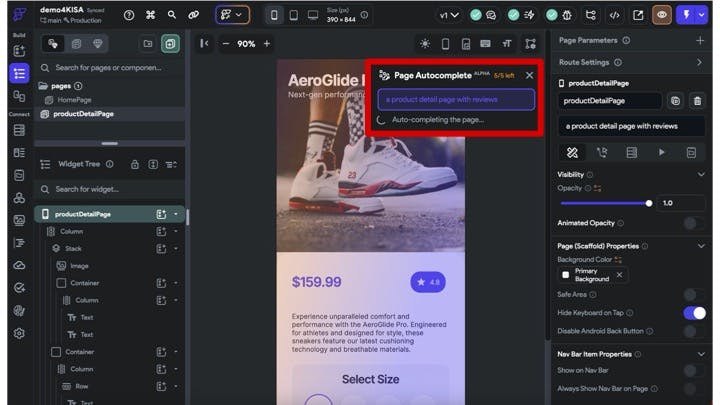720x405 pixels.
Task: Click the search magnifier in top bar
Action: 172,15
